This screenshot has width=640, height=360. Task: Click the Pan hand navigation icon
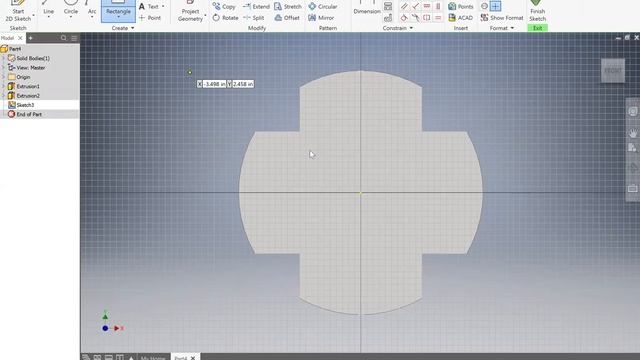[x=633, y=133]
